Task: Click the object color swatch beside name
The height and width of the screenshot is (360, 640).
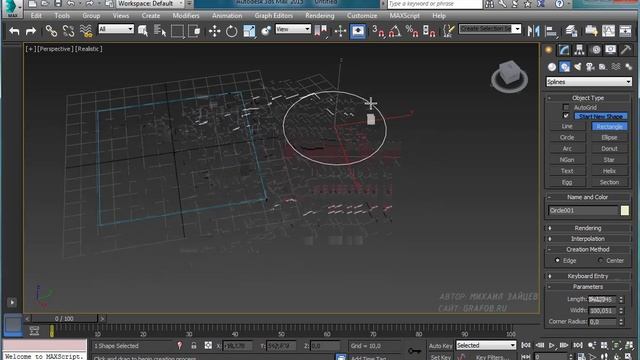Action: point(624,210)
